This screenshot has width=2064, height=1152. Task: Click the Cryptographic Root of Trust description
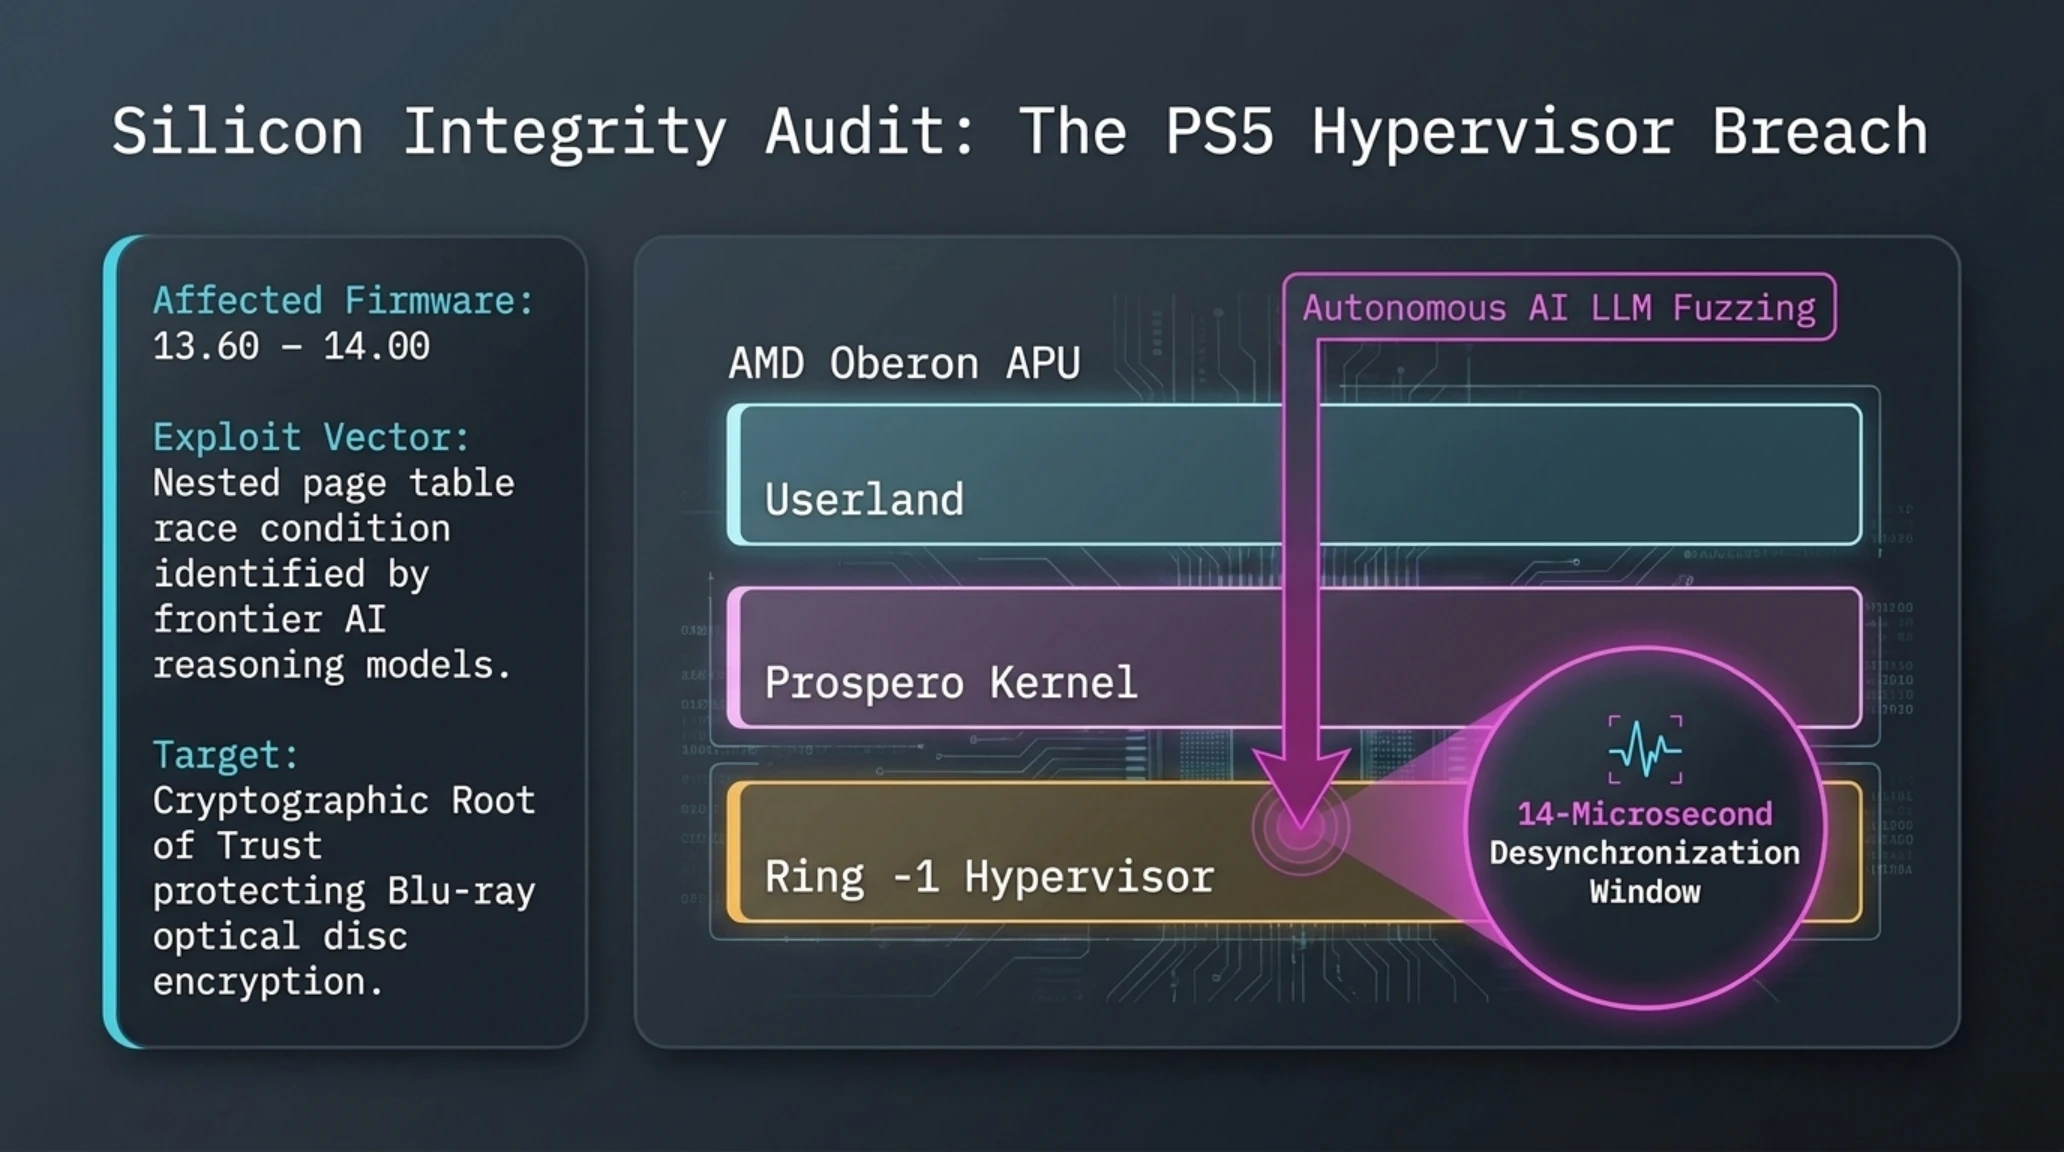click(x=344, y=891)
